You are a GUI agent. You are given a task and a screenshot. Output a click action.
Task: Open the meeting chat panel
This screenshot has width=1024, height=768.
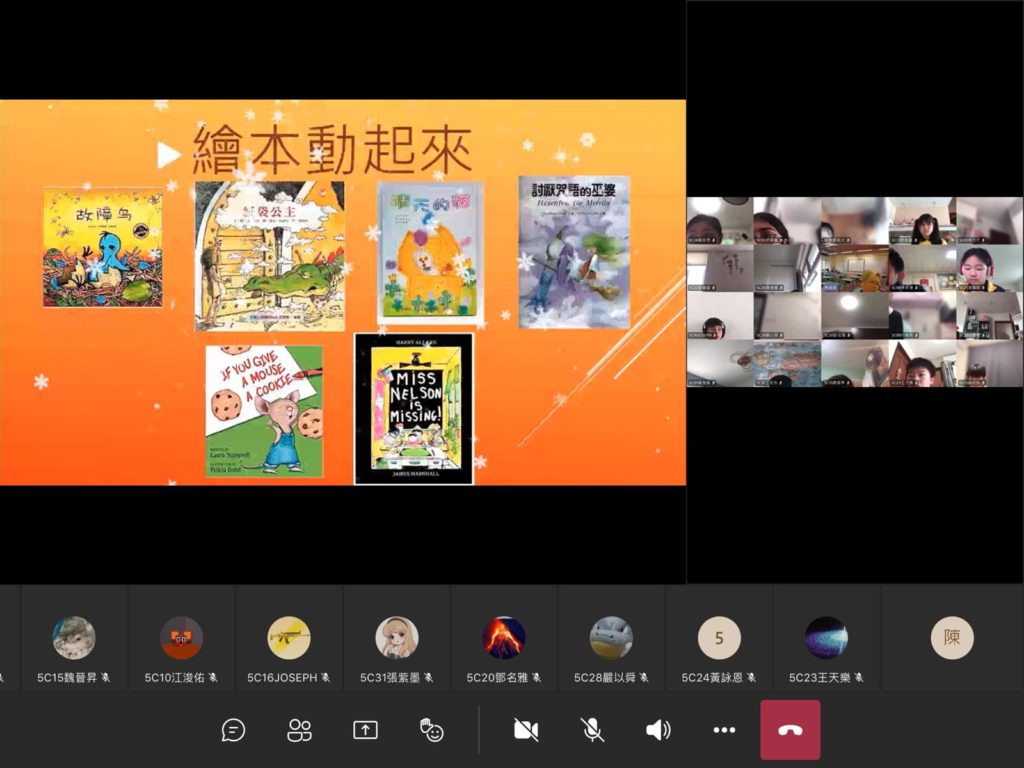coord(233,730)
